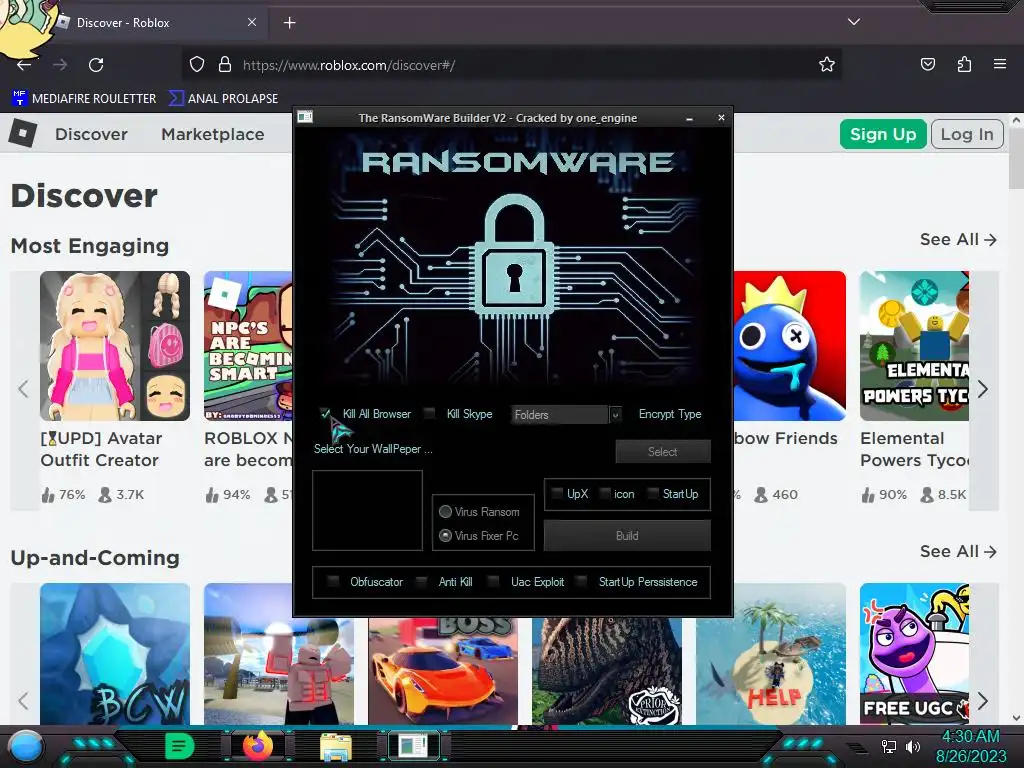Viewport: 1024px width, 768px height.
Task: Open the Start orb on the taskbar
Action: [25, 746]
